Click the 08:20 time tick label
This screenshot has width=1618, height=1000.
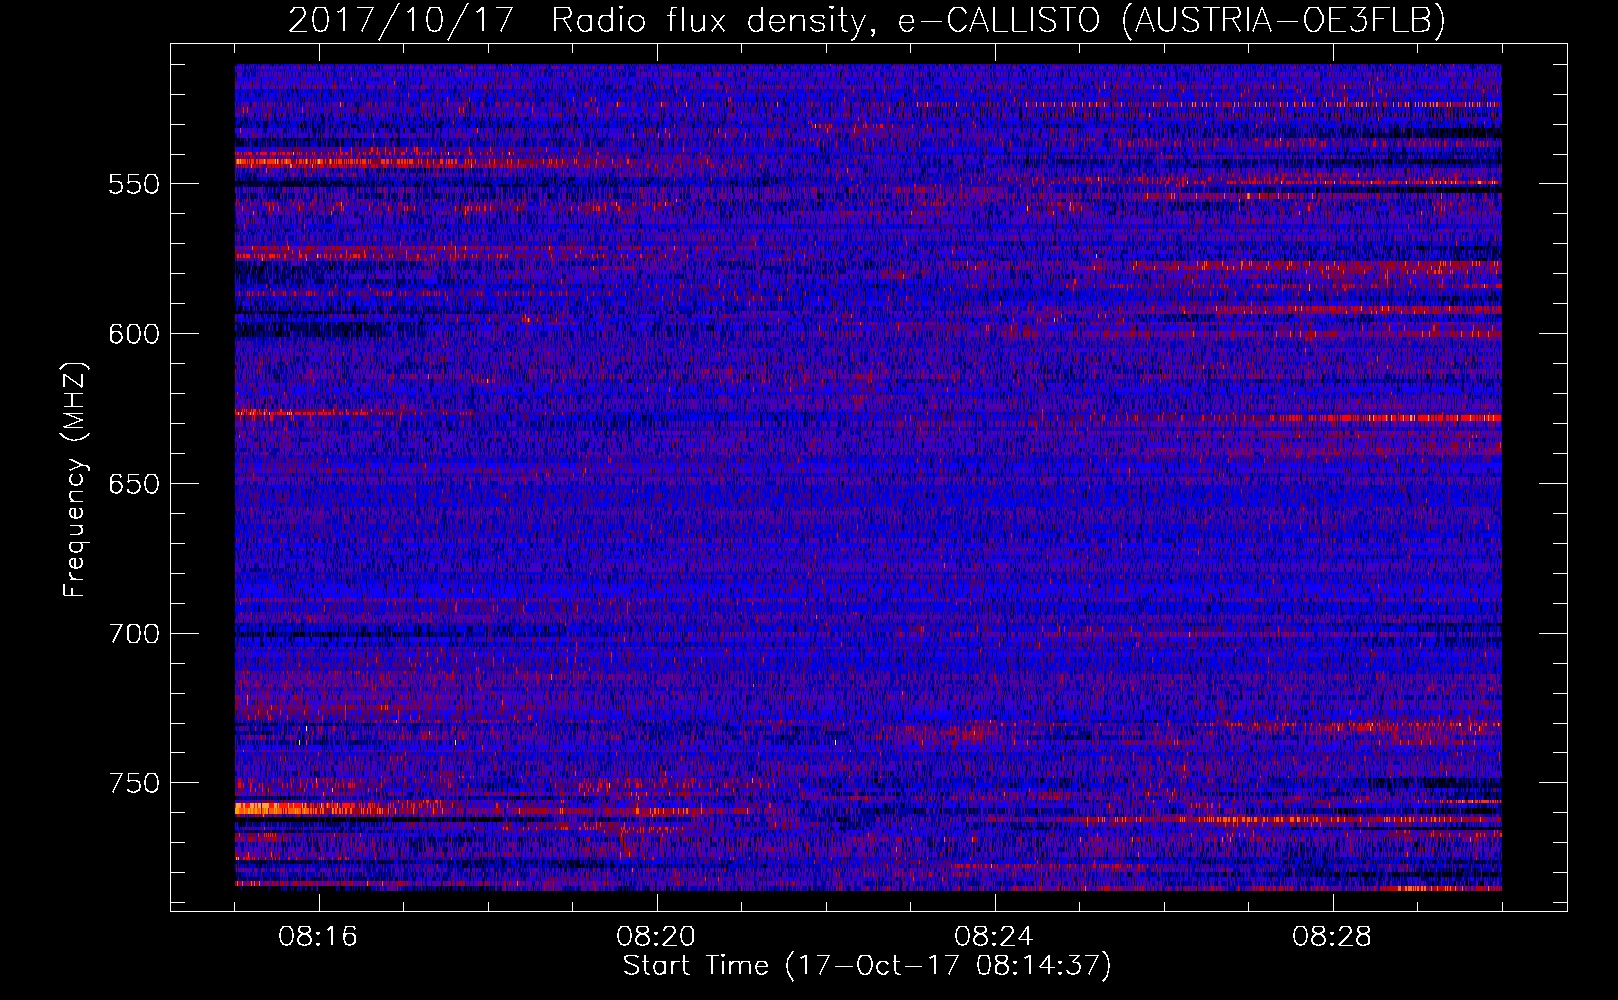click(656, 937)
